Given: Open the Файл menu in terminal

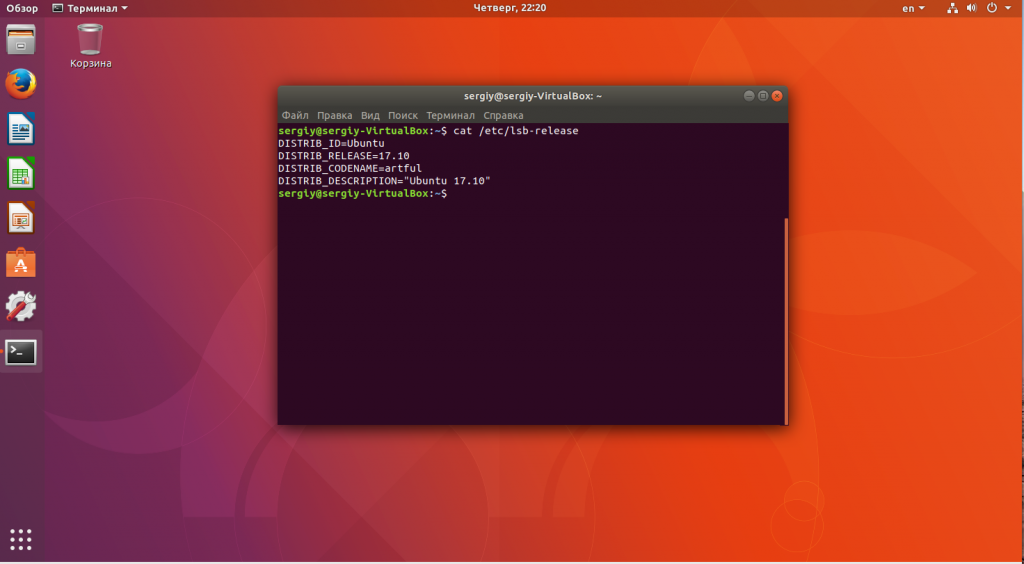Looking at the screenshot, I should pos(295,115).
